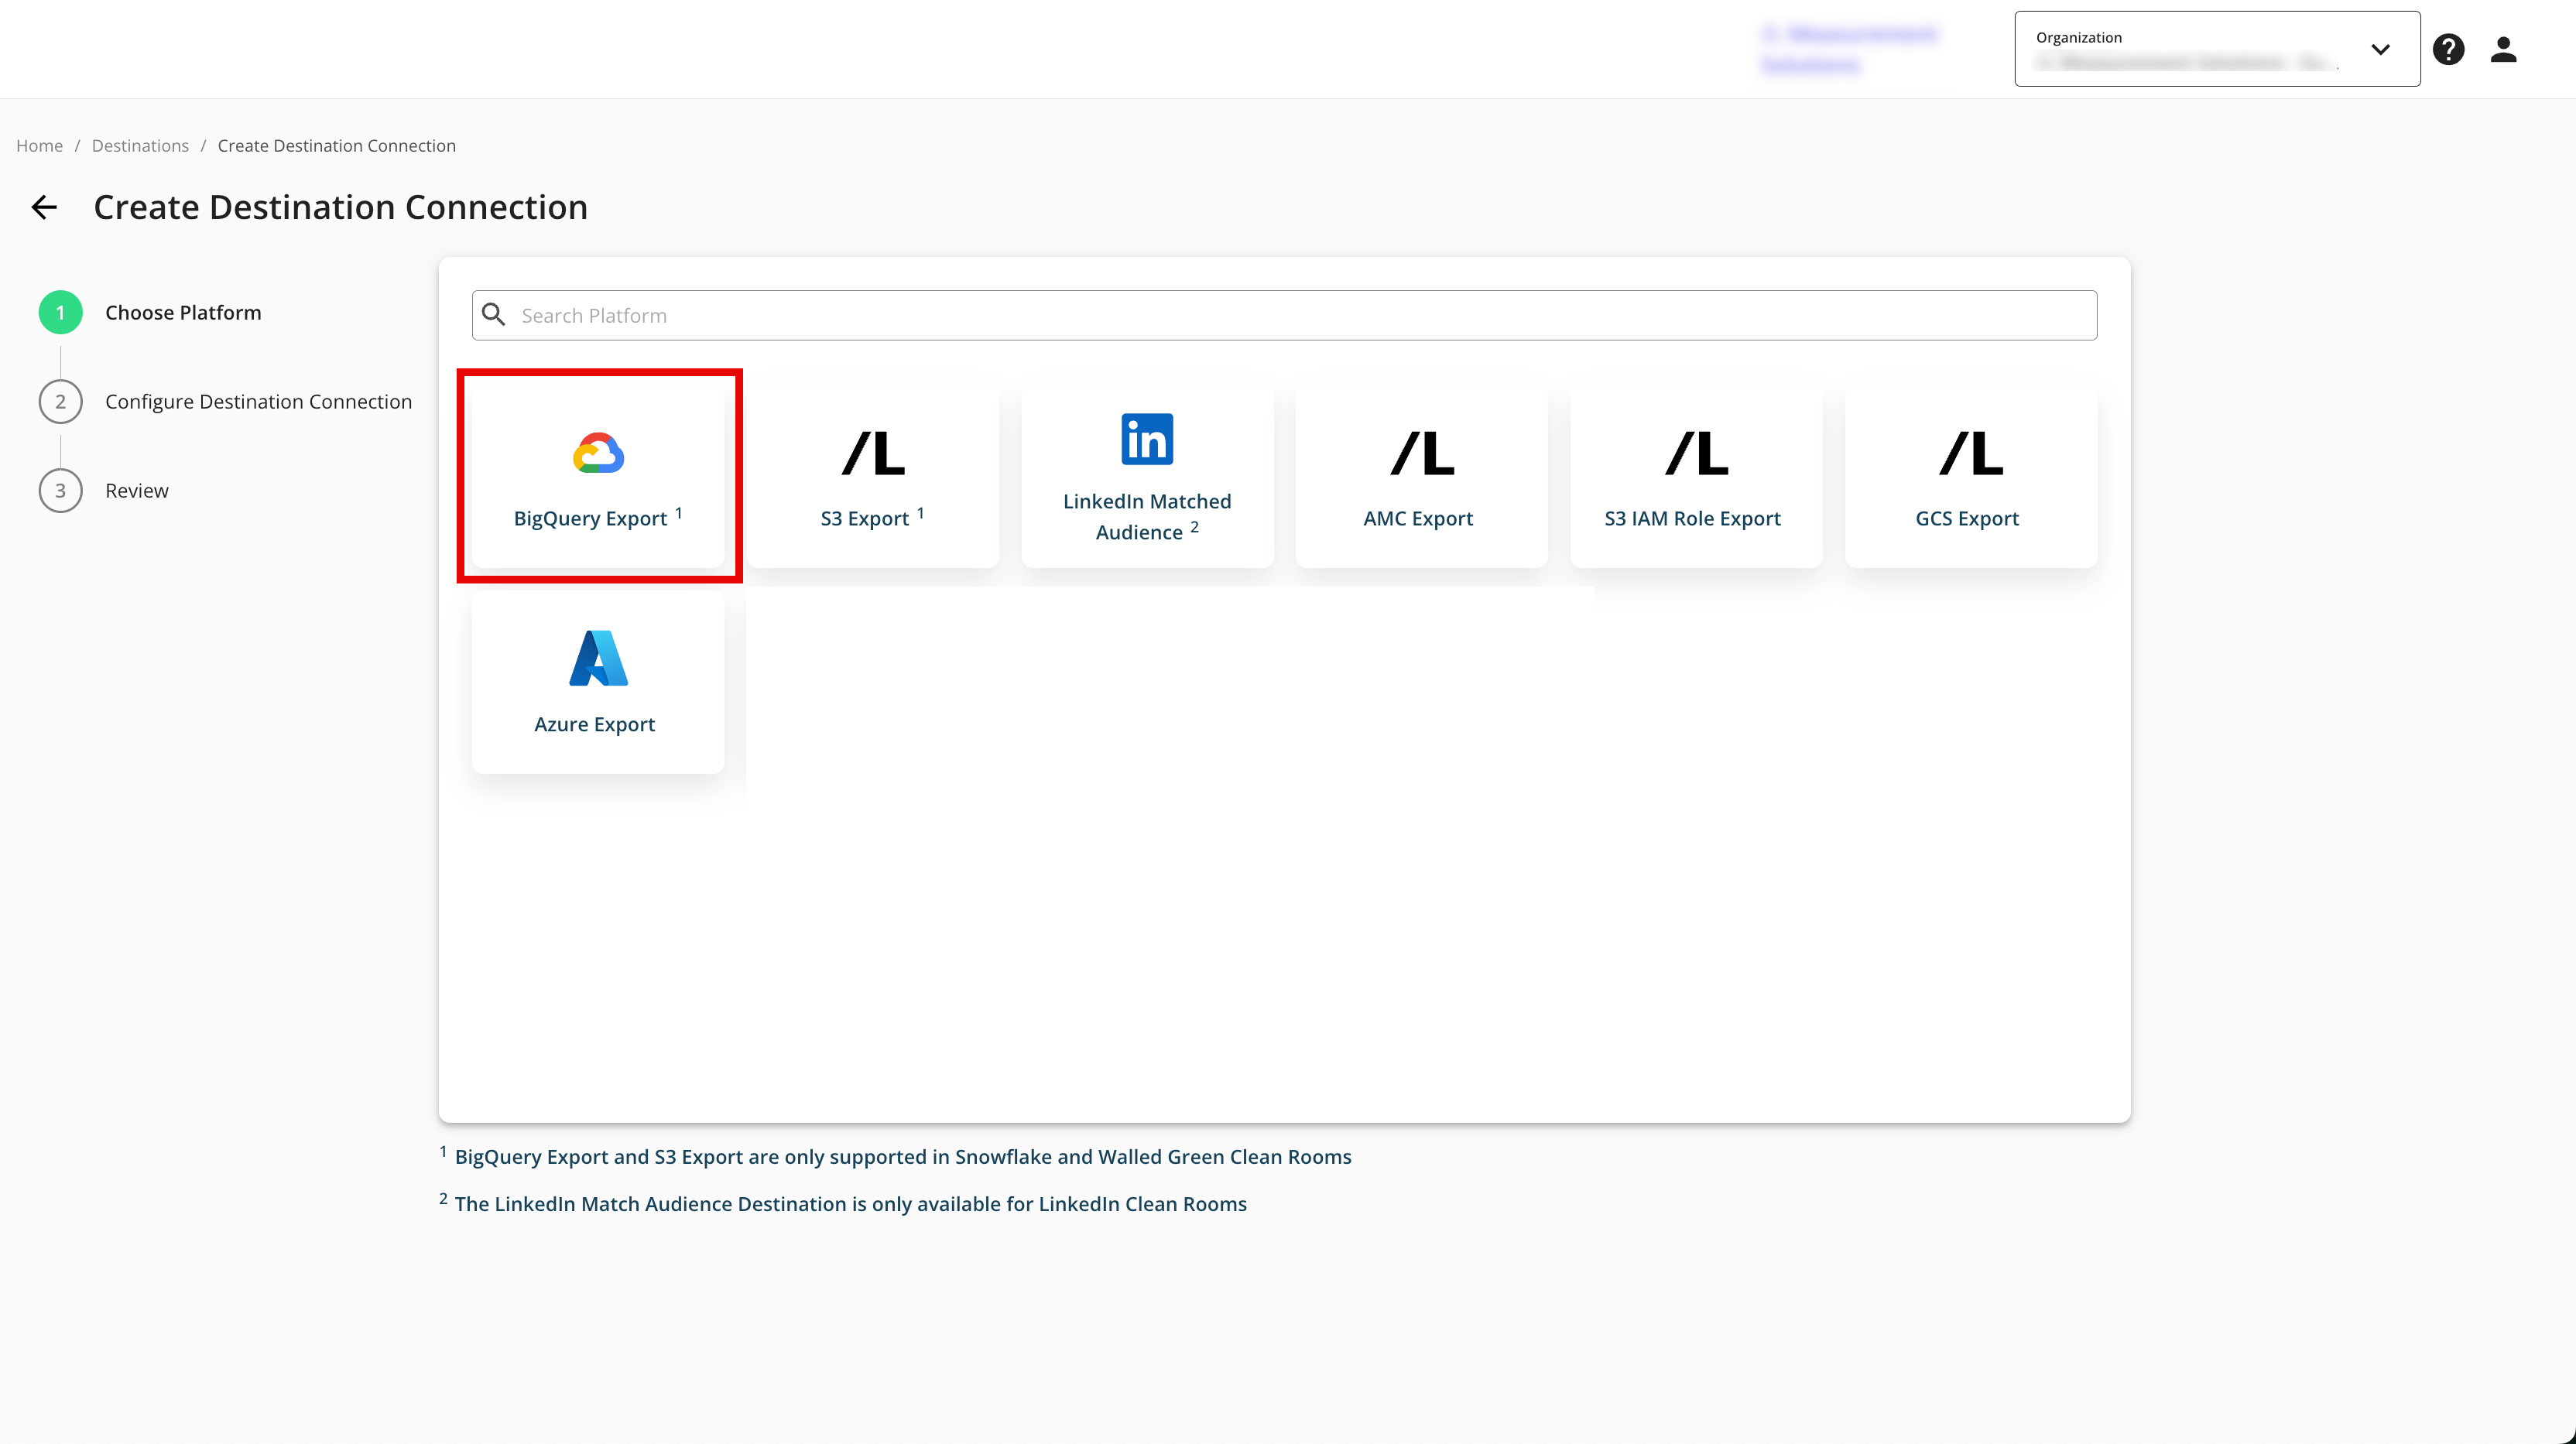
Task: Choose the S3 IAM Role Export logo
Action: click(x=1696, y=453)
